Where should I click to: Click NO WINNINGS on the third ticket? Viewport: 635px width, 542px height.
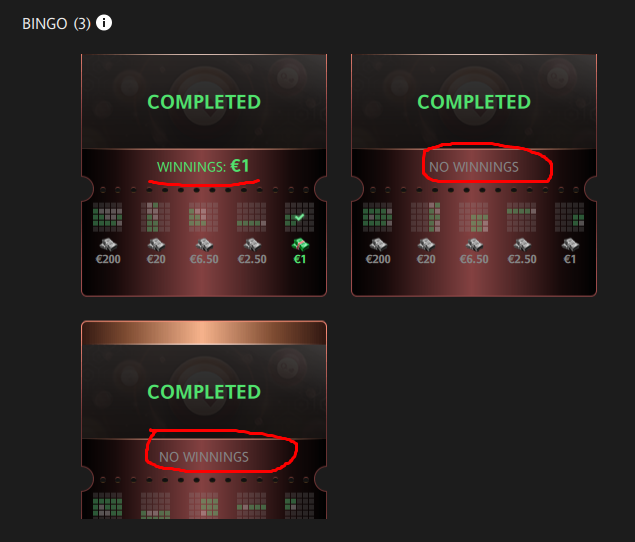(204, 457)
